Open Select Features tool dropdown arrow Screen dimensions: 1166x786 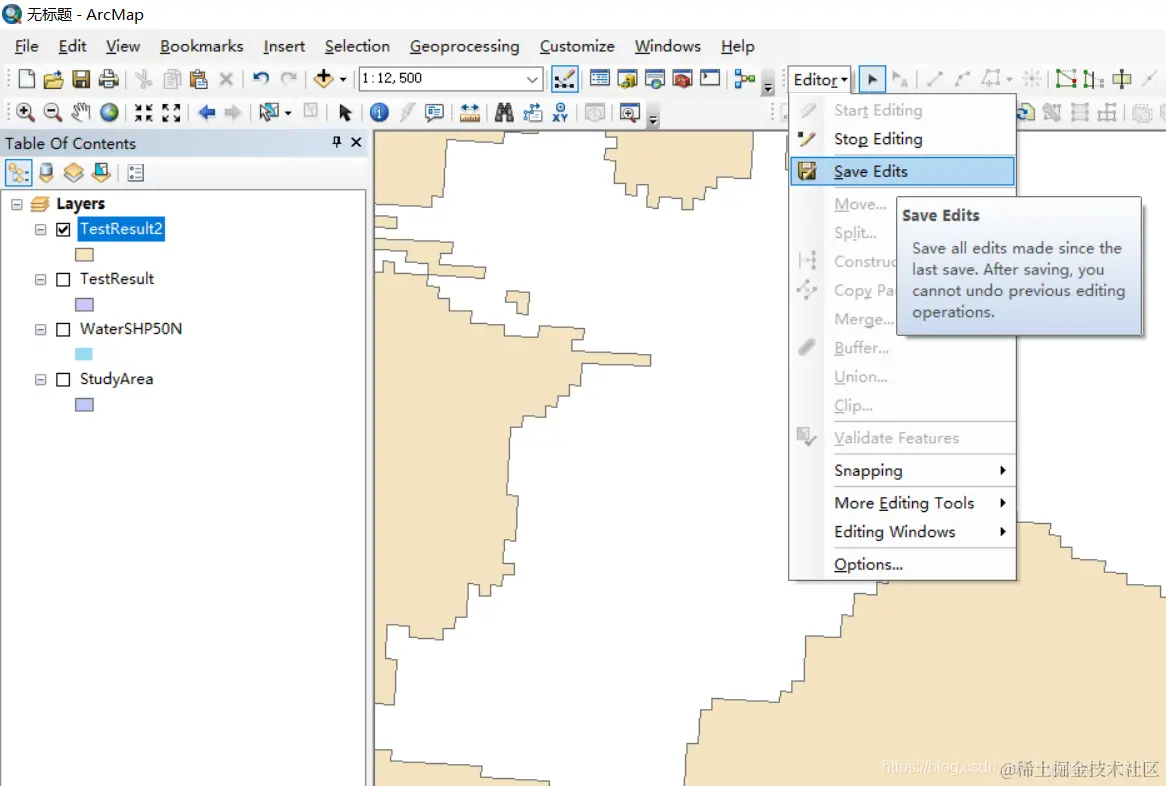pyautogui.click(x=288, y=113)
